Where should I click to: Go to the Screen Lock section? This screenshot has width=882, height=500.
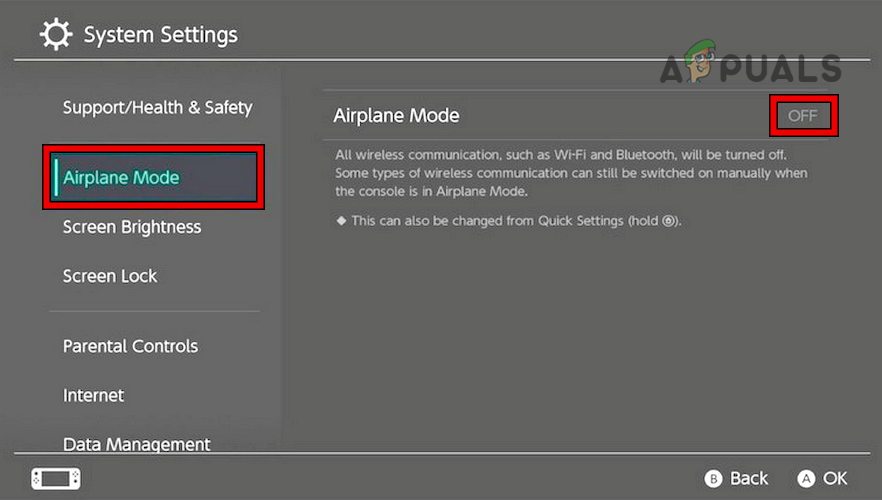[x=110, y=276]
